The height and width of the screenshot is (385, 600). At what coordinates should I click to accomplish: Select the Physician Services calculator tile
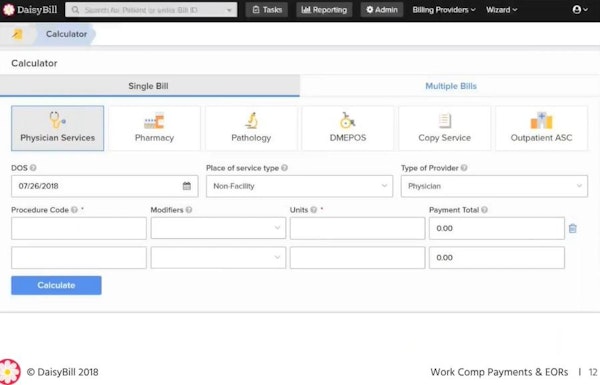(57, 128)
